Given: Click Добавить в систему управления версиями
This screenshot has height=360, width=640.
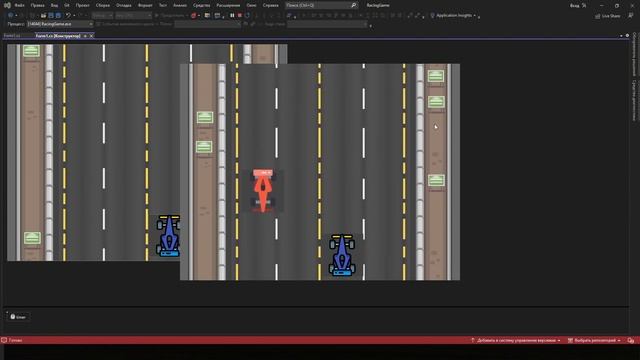Looking at the screenshot, I should [516, 340].
